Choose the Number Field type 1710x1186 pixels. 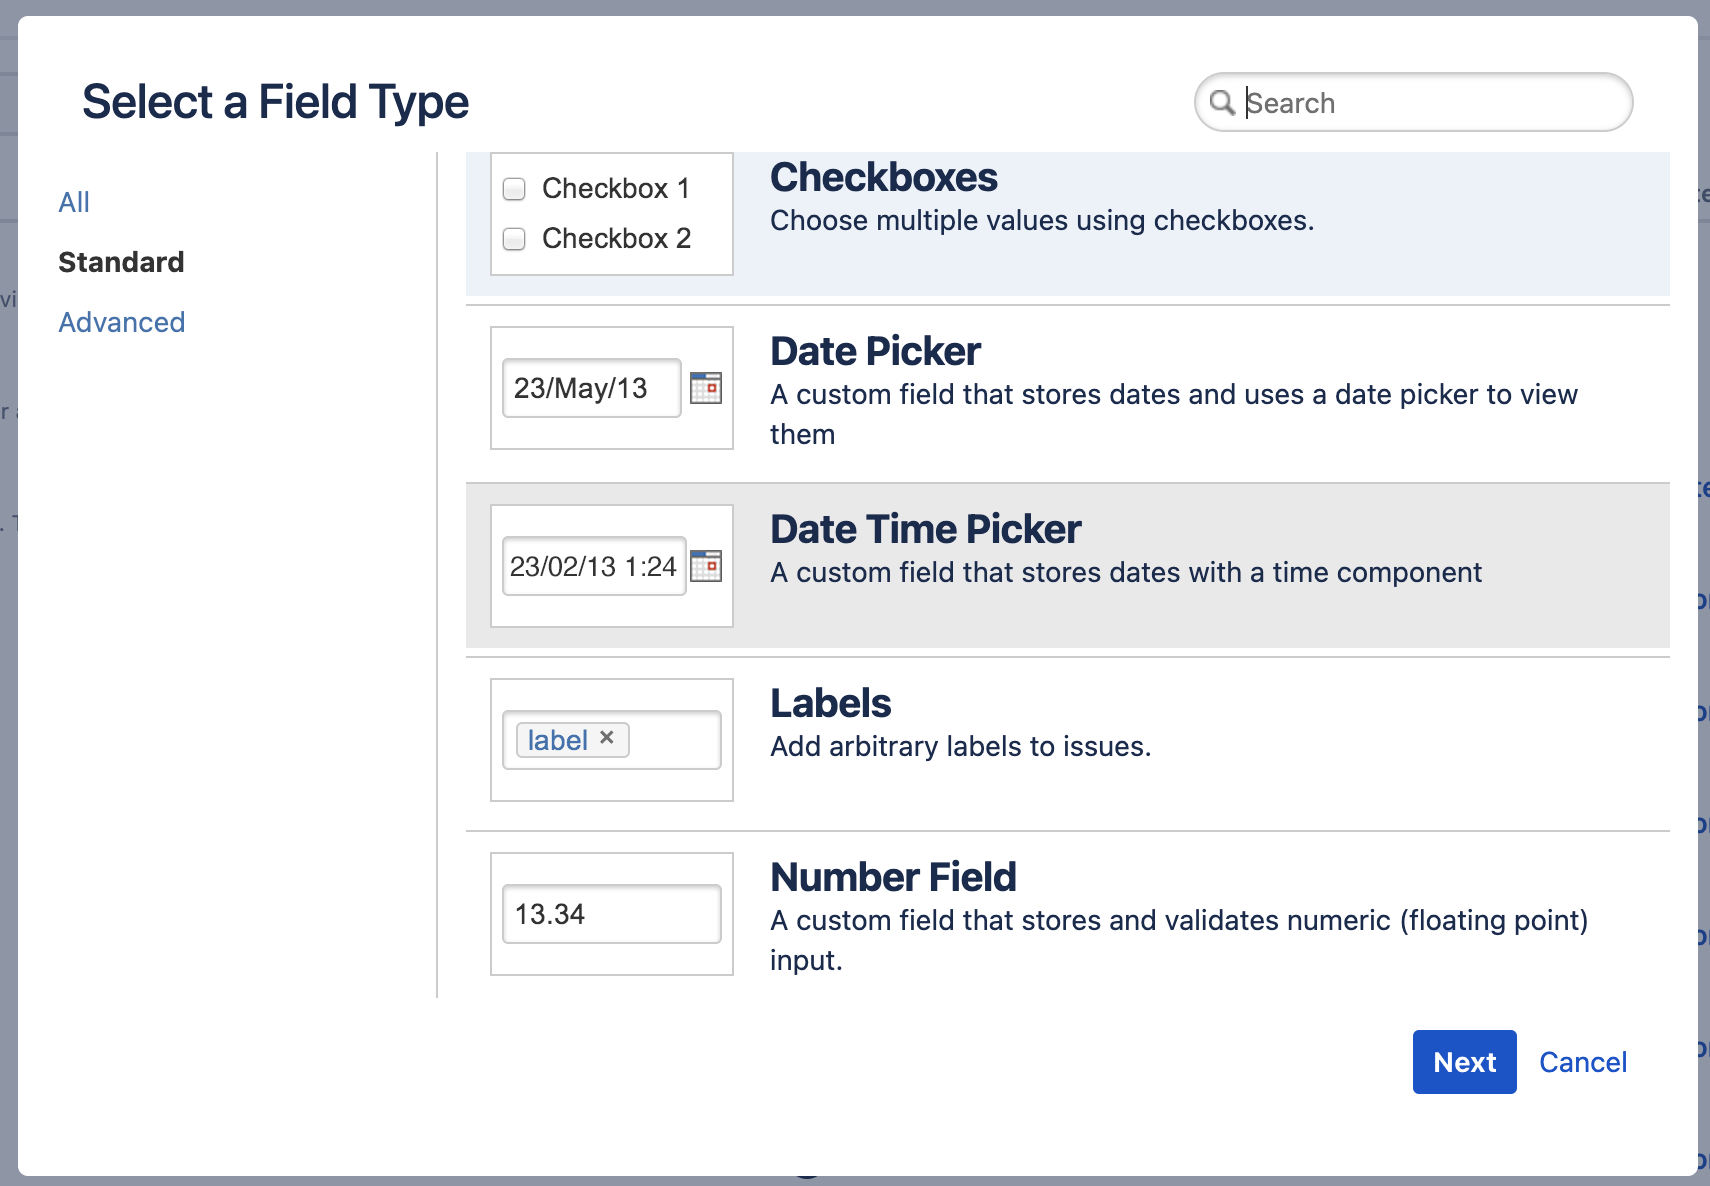click(x=1068, y=915)
